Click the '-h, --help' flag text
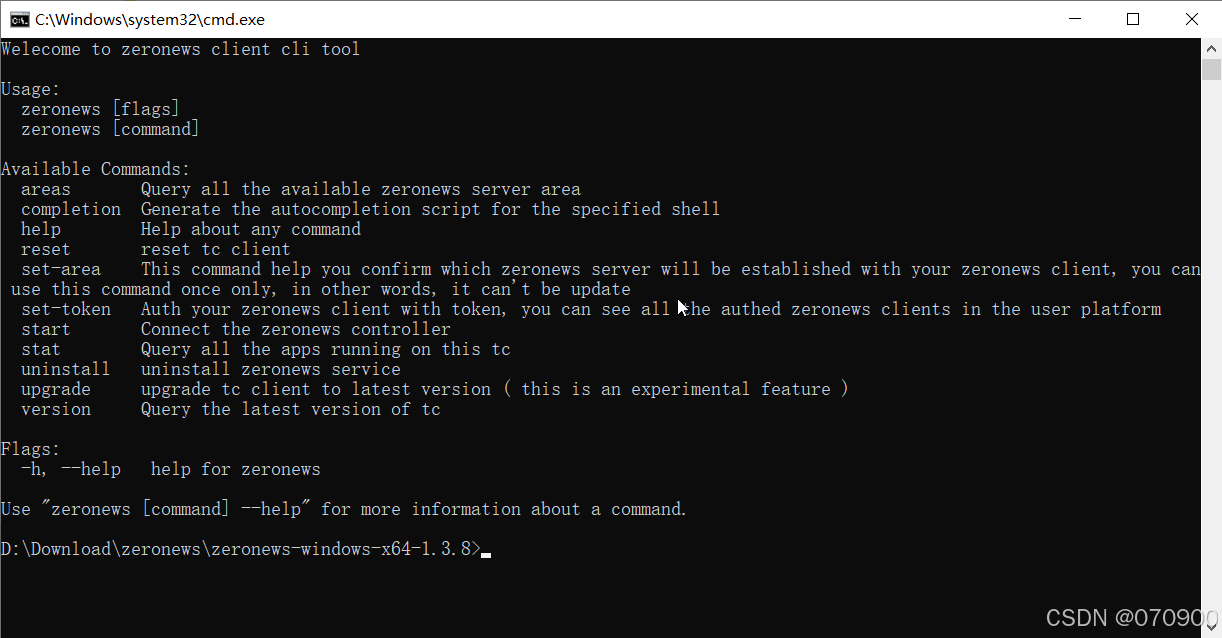The image size is (1222, 638). (x=70, y=469)
